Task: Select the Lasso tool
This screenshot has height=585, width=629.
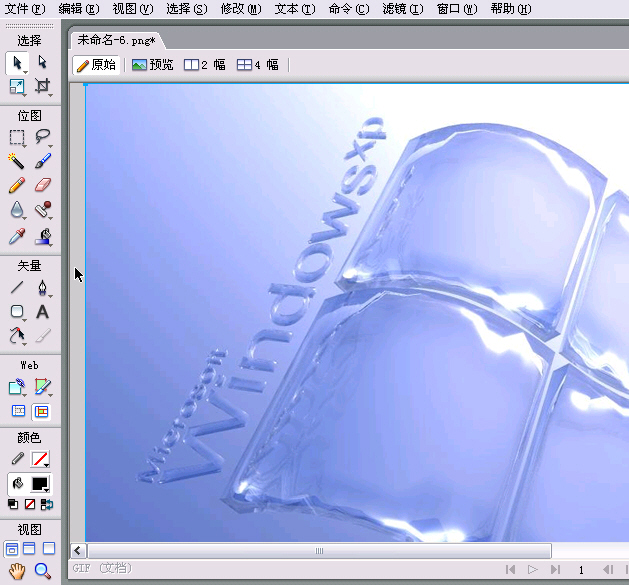Action: pos(42,137)
